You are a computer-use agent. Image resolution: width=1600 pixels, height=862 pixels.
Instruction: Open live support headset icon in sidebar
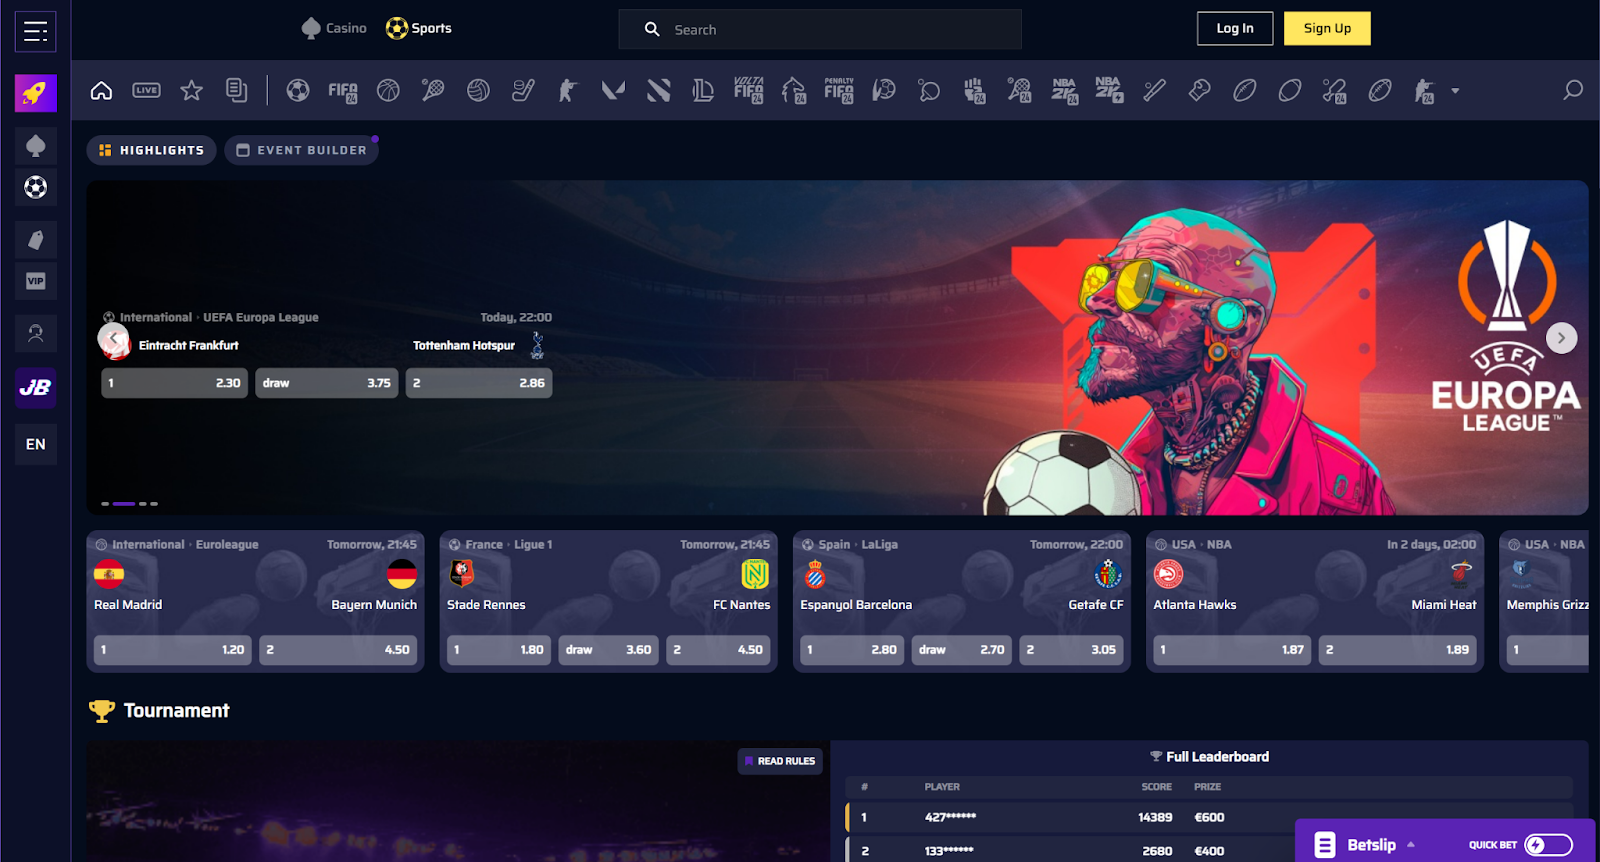(35, 333)
